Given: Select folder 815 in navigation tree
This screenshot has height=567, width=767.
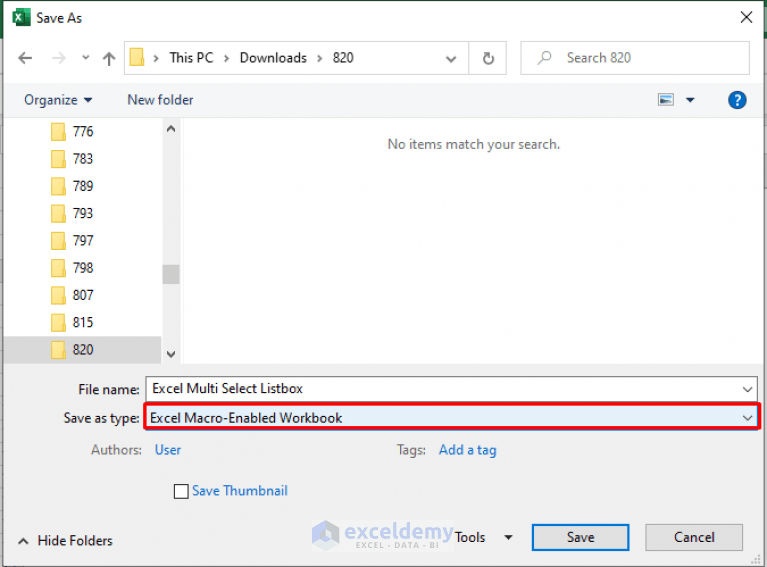Looking at the screenshot, I should click(83, 323).
